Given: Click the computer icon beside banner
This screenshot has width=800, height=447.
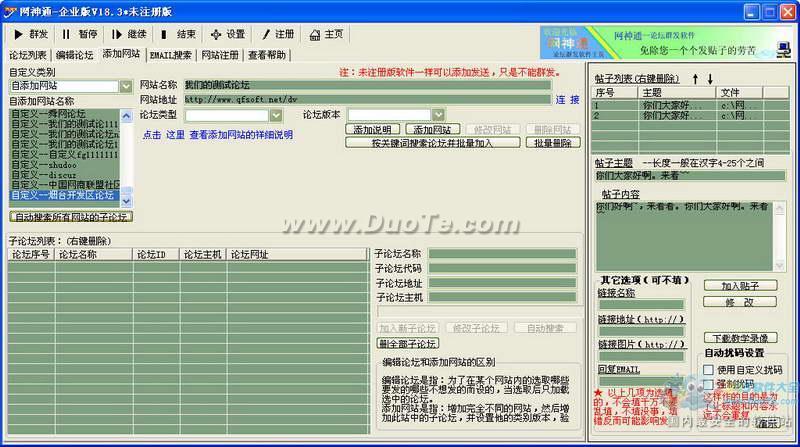Looking at the screenshot, I should [x=783, y=49].
